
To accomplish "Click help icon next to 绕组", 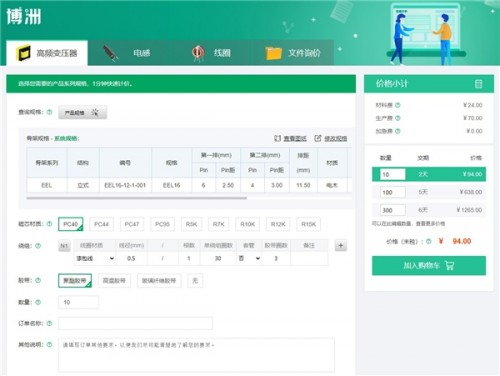I will point(38,246).
